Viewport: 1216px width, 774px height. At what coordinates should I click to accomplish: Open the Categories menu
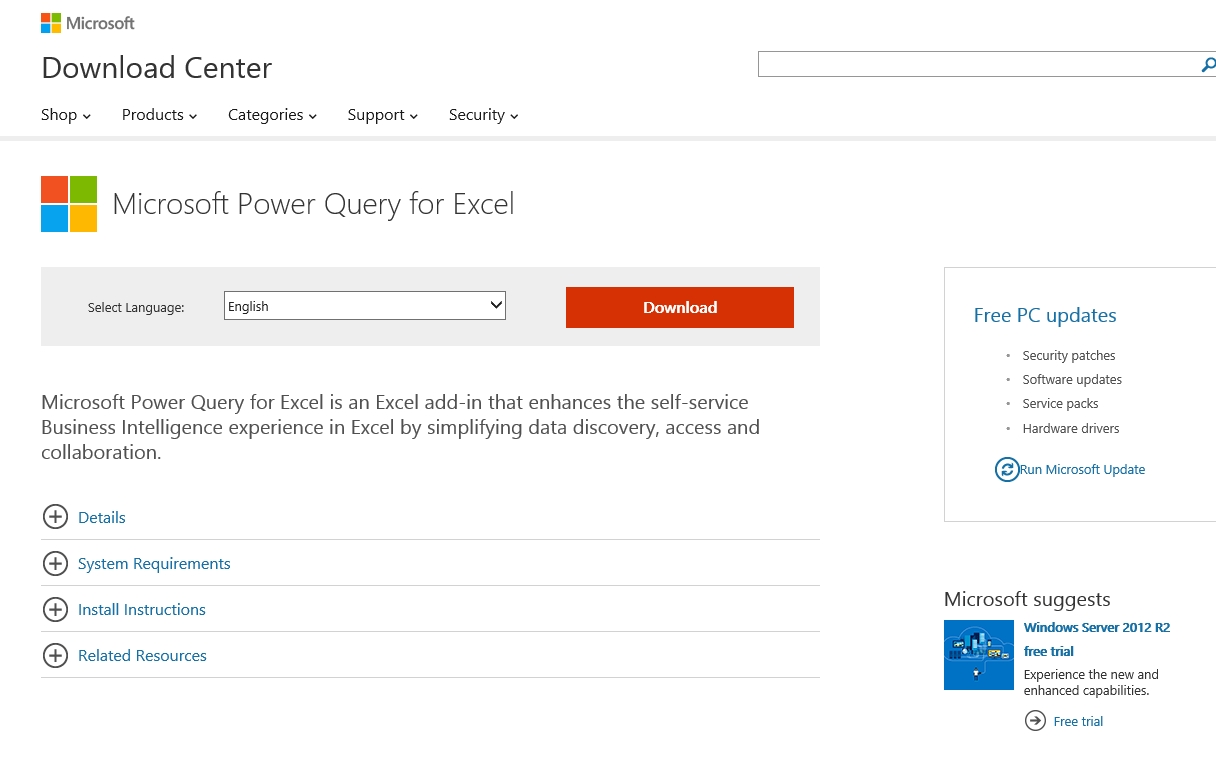(x=272, y=115)
